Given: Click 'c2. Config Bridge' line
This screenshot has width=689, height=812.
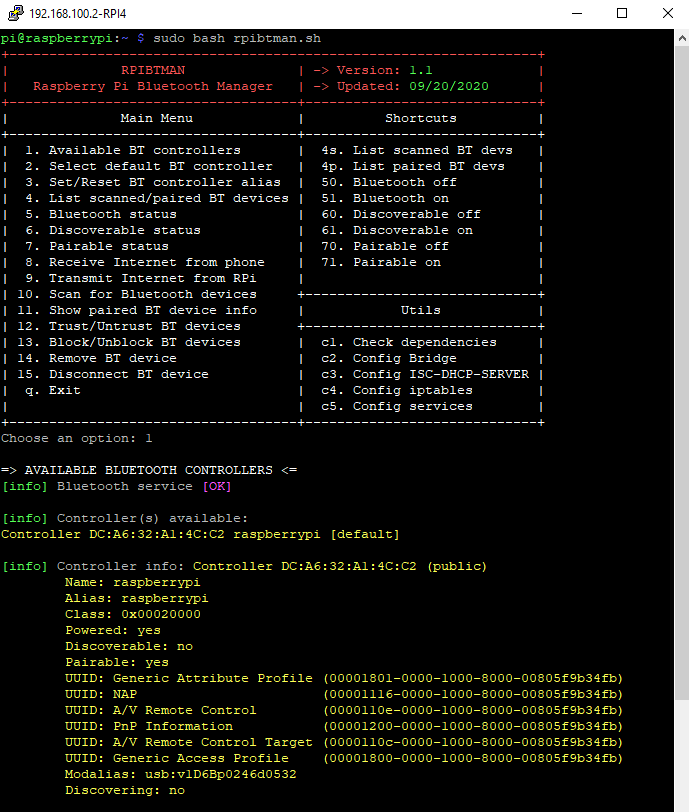Looking at the screenshot, I should click(389, 359).
